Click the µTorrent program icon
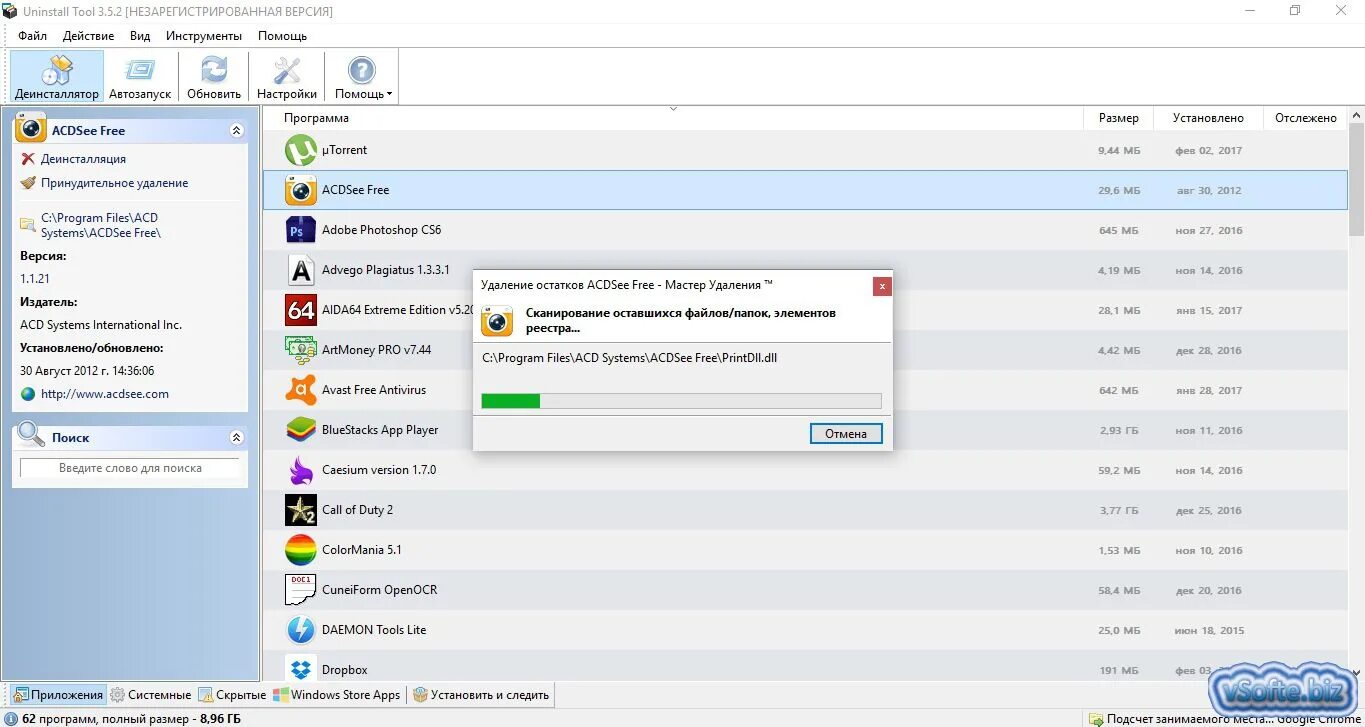This screenshot has height=727, width=1365. [301, 150]
